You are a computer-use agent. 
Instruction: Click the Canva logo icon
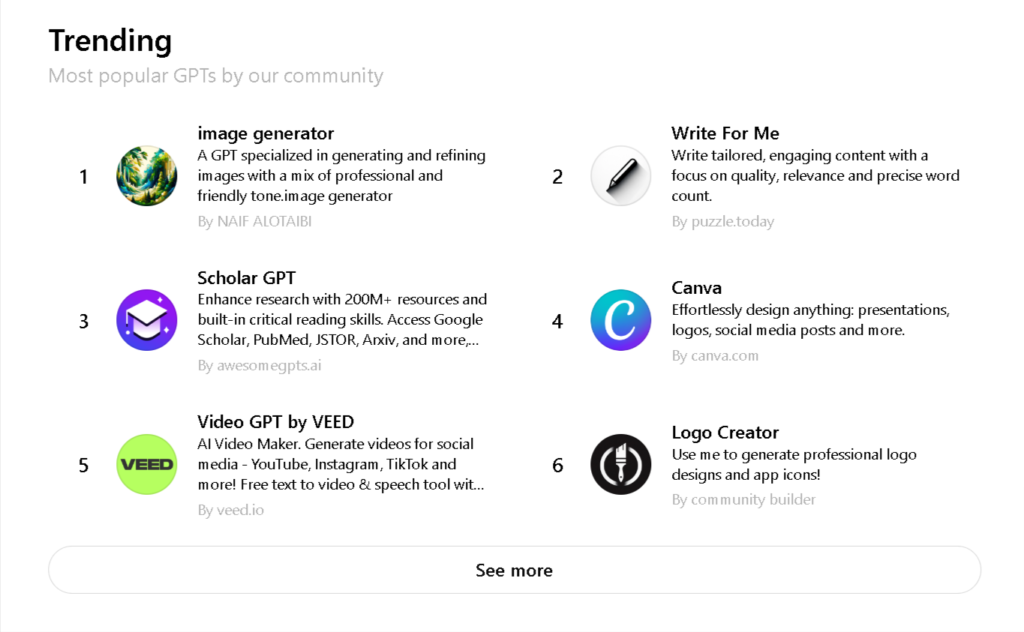click(x=620, y=320)
